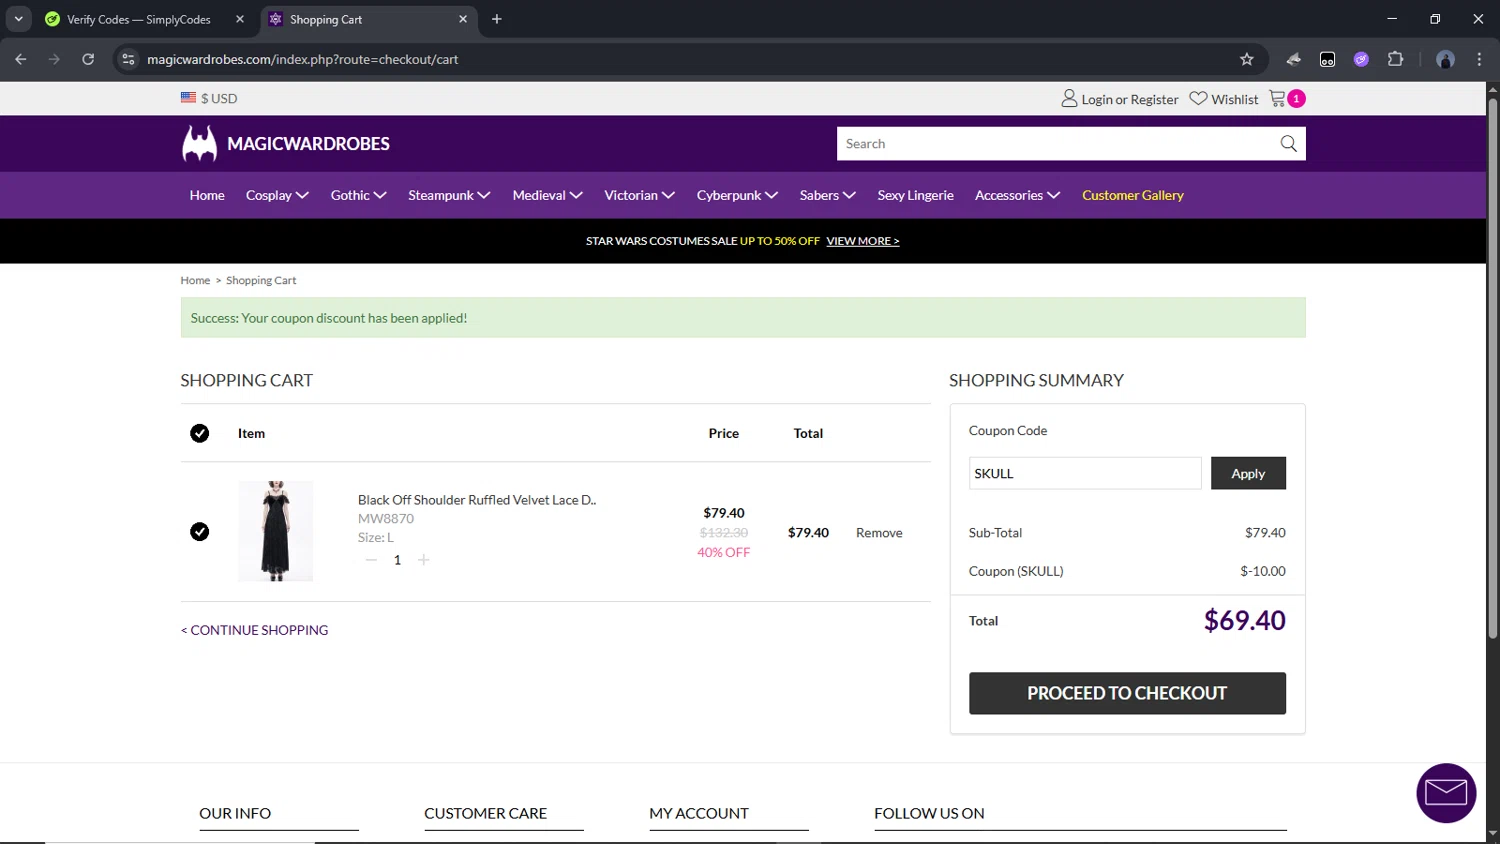This screenshot has height=844, width=1500.
Task: Click the browser profile avatar
Action: click(x=1445, y=59)
